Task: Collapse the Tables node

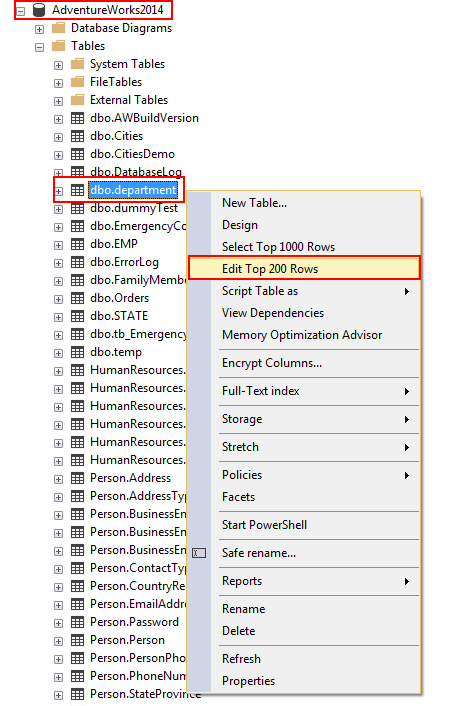Action: point(40,47)
